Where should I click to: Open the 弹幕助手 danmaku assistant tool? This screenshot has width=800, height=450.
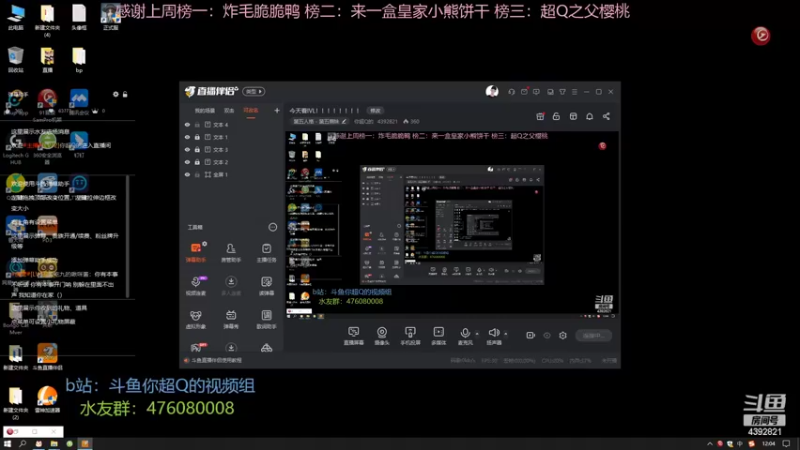(195, 252)
